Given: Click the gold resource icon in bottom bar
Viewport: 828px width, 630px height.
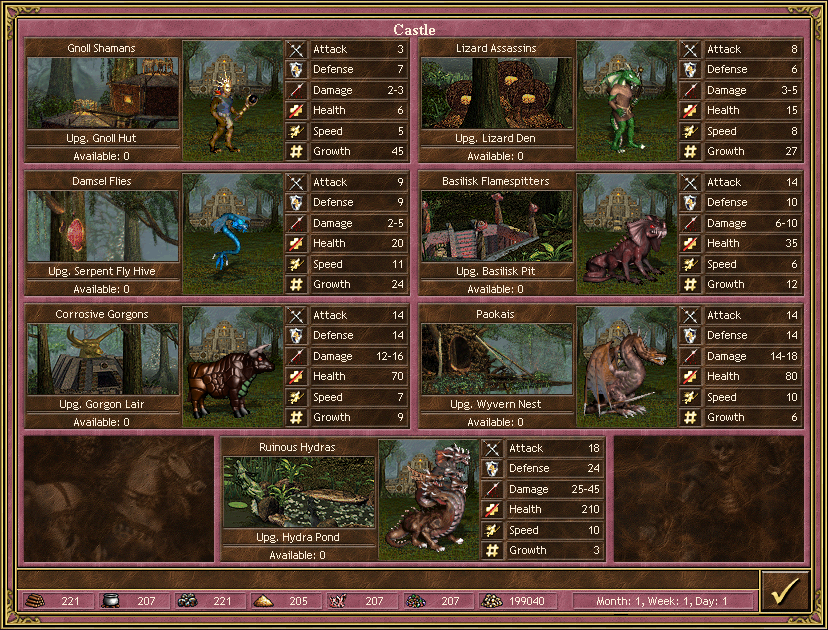Looking at the screenshot, I should pos(490,601).
